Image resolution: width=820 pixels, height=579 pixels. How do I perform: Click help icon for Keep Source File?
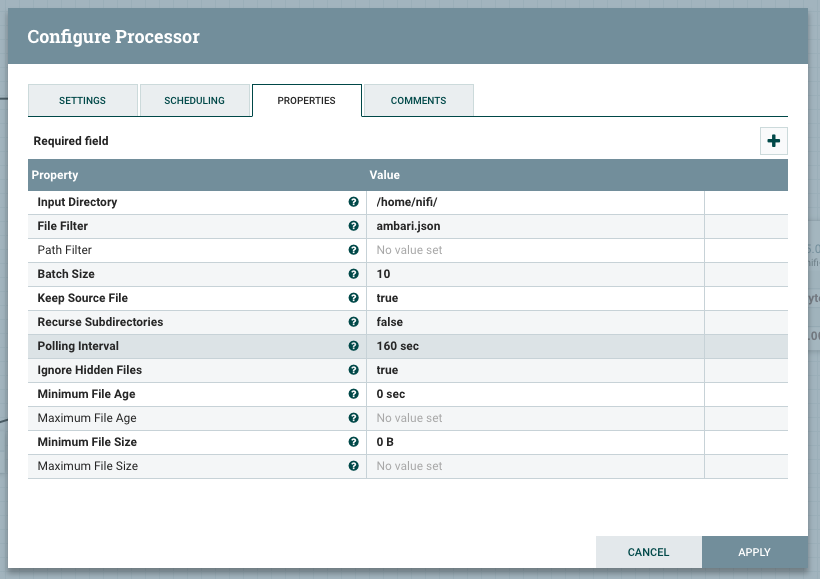coord(353,298)
